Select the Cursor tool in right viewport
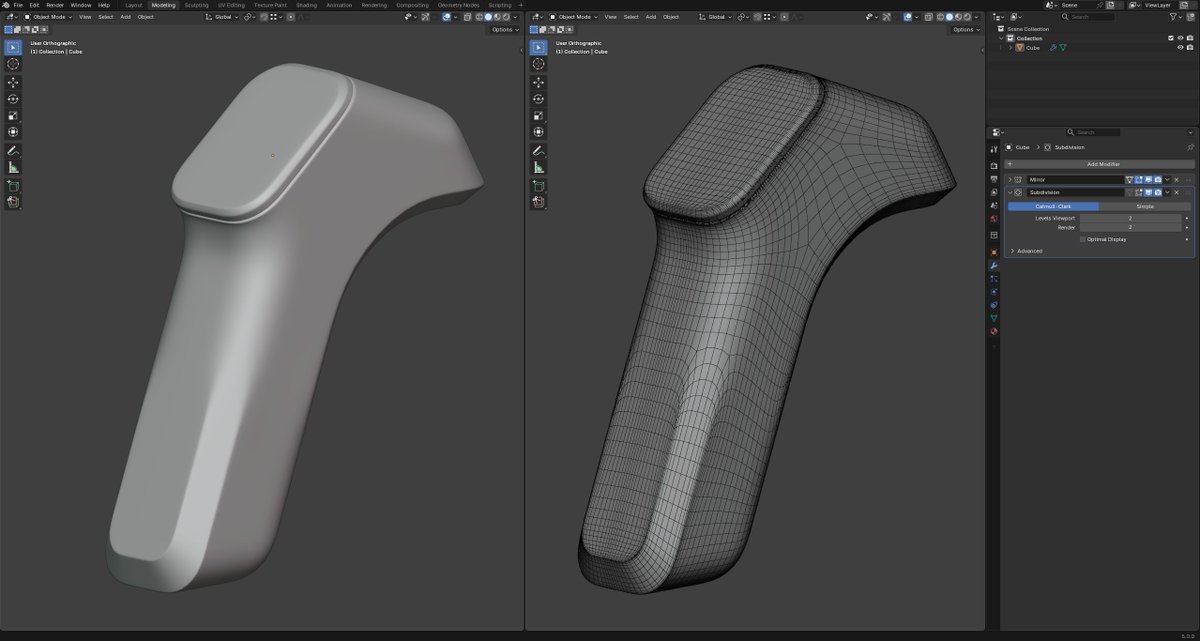The width and height of the screenshot is (1200, 641). [x=539, y=64]
